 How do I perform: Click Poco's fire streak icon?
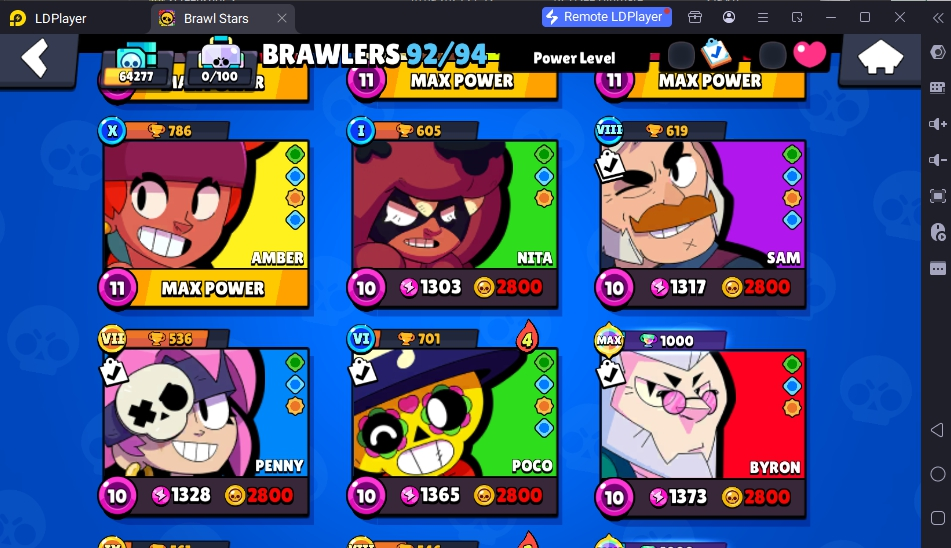pos(527,336)
